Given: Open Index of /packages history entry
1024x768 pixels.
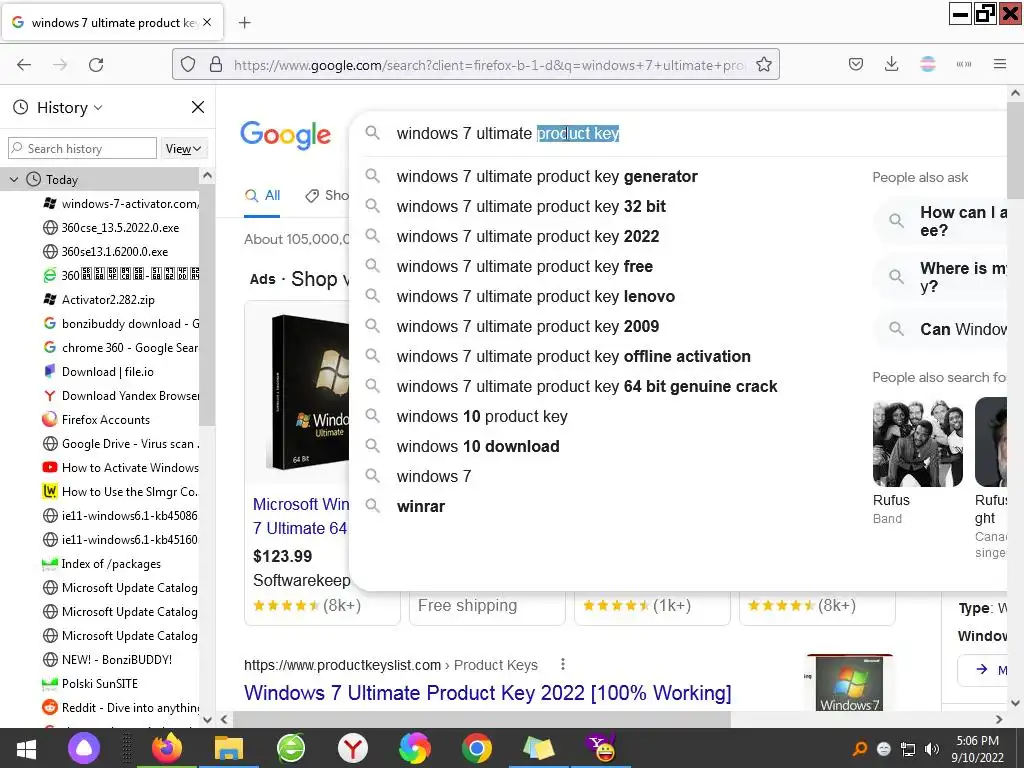Looking at the screenshot, I should coord(102,564).
